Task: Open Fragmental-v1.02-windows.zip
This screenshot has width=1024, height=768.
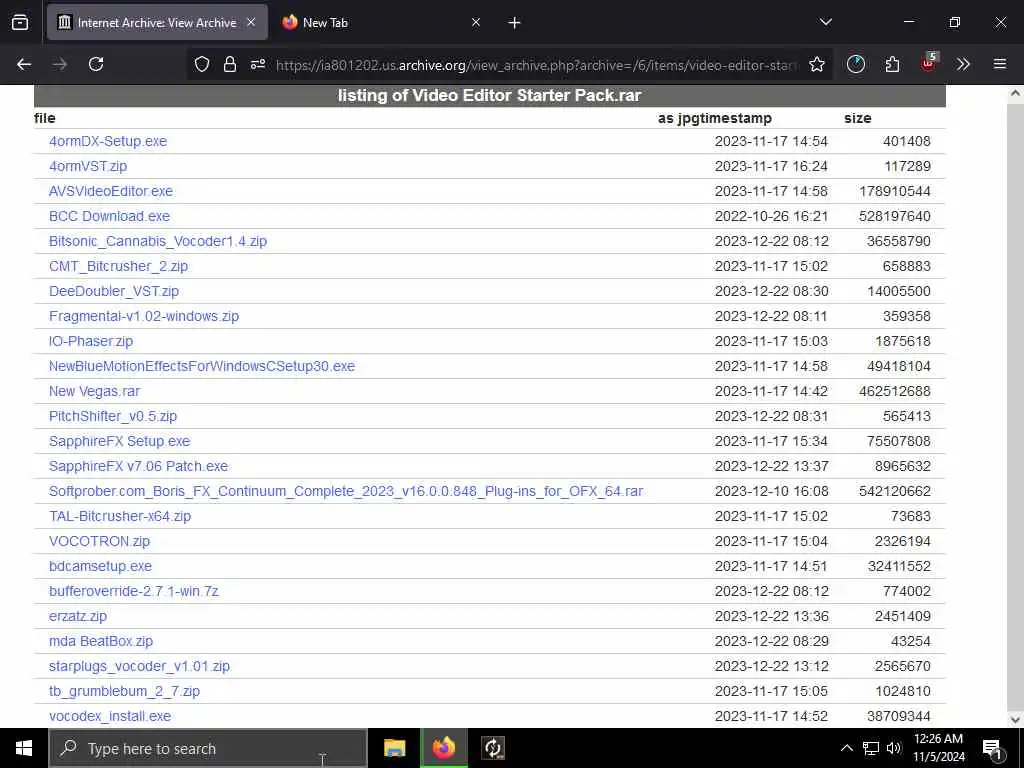Action: [144, 316]
